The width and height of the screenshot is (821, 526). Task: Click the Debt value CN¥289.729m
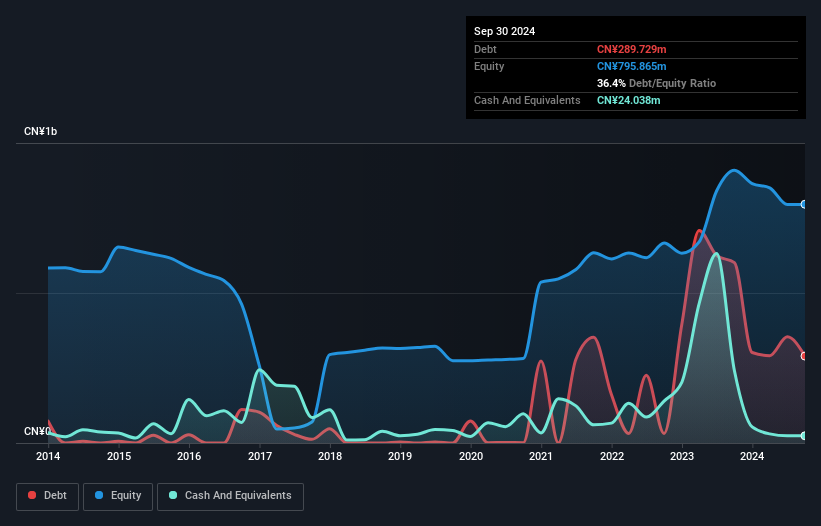click(631, 49)
